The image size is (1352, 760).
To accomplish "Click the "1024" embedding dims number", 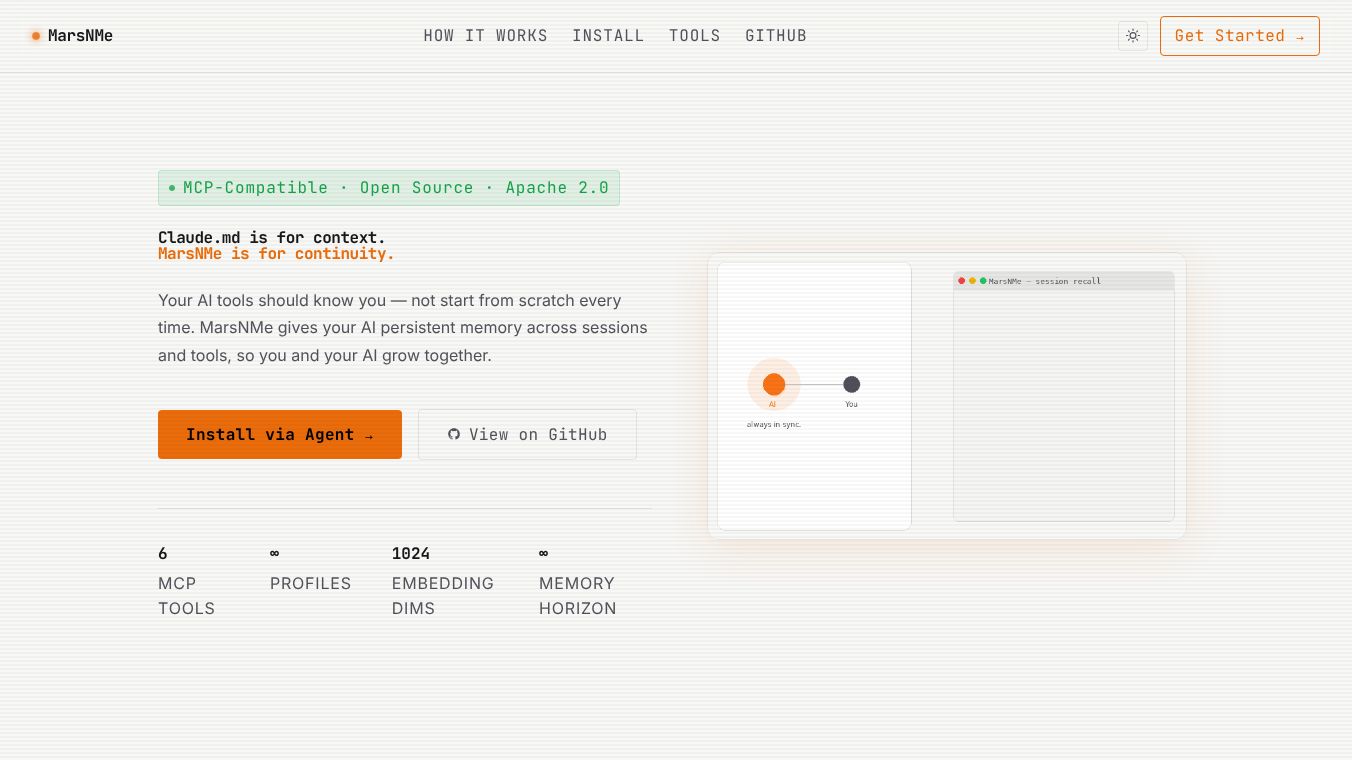I will pos(411,553).
